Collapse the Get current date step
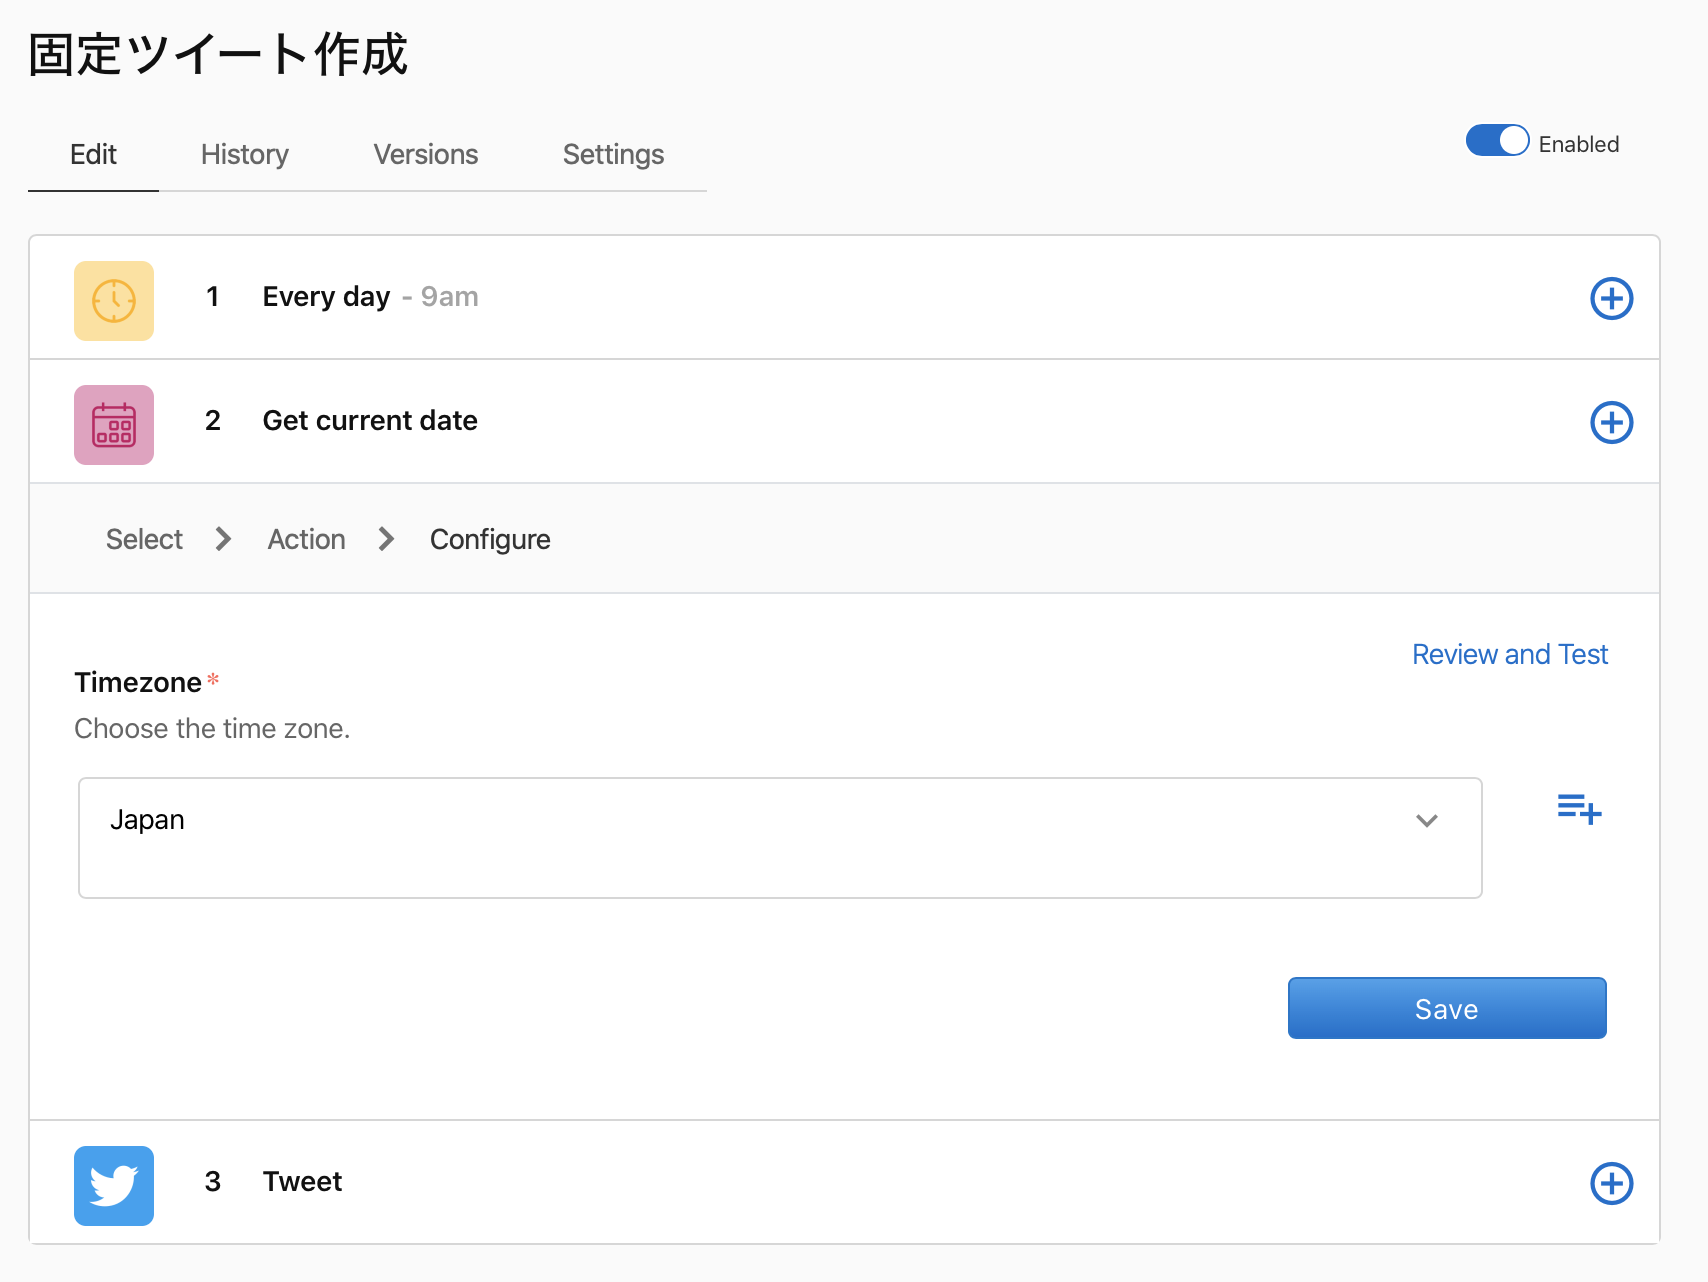 point(369,421)
